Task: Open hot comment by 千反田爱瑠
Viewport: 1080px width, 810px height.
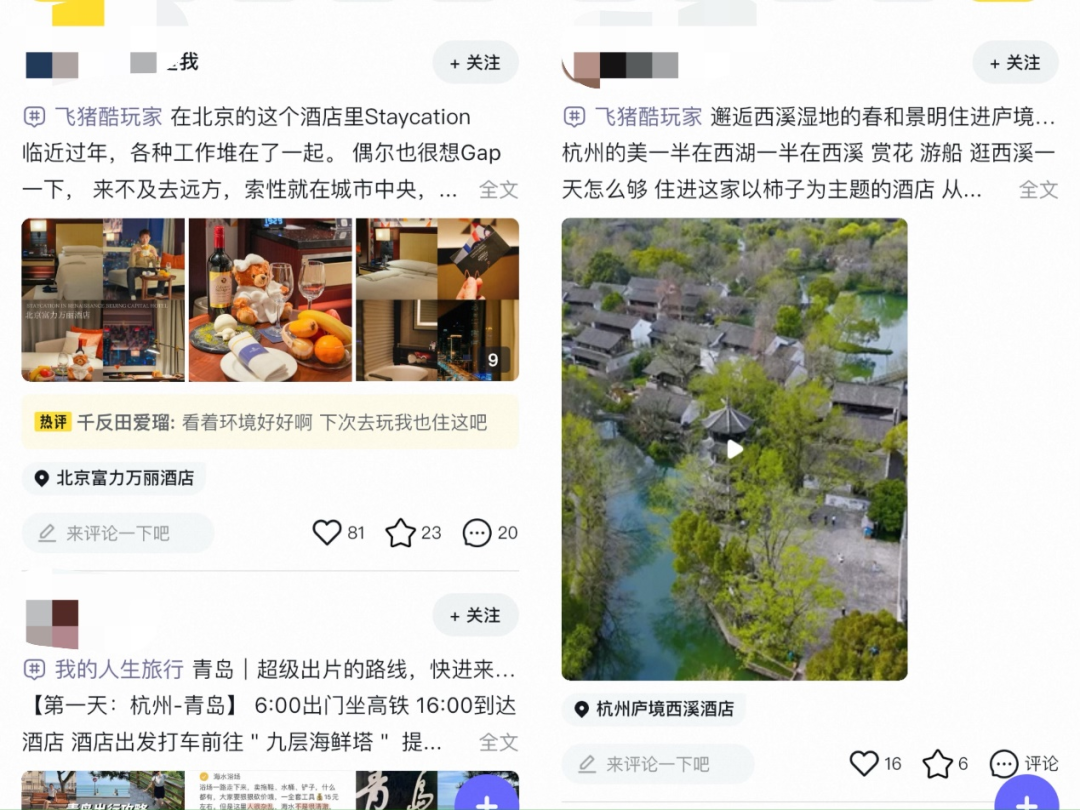Action: (x=270, y=422)
